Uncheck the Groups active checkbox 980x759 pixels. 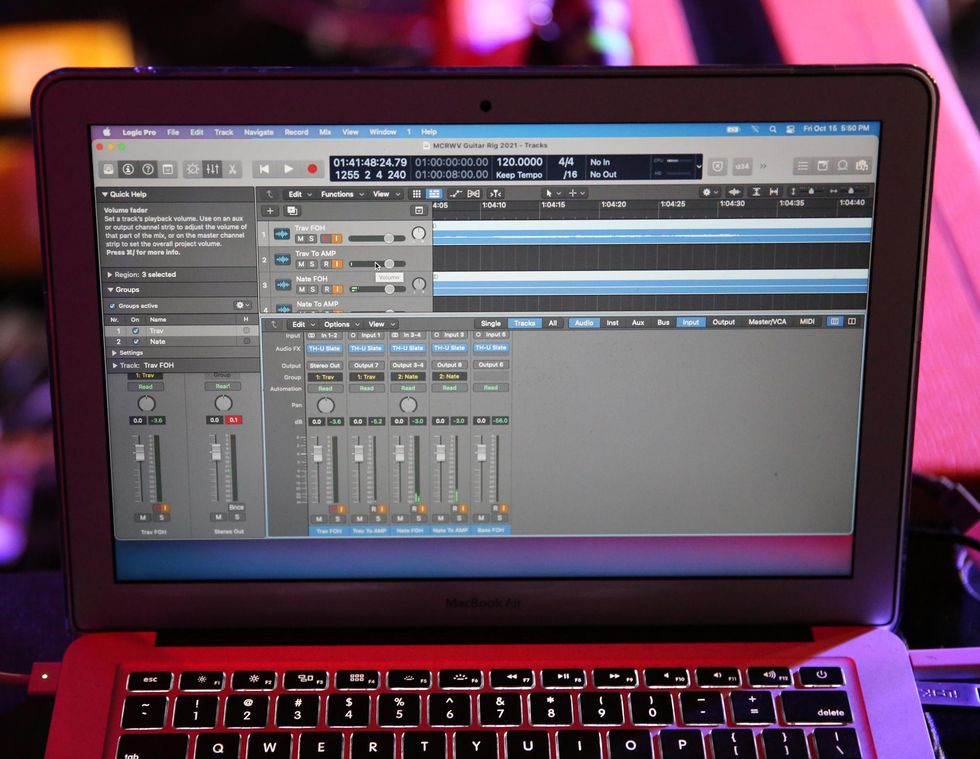pos(112,306)
